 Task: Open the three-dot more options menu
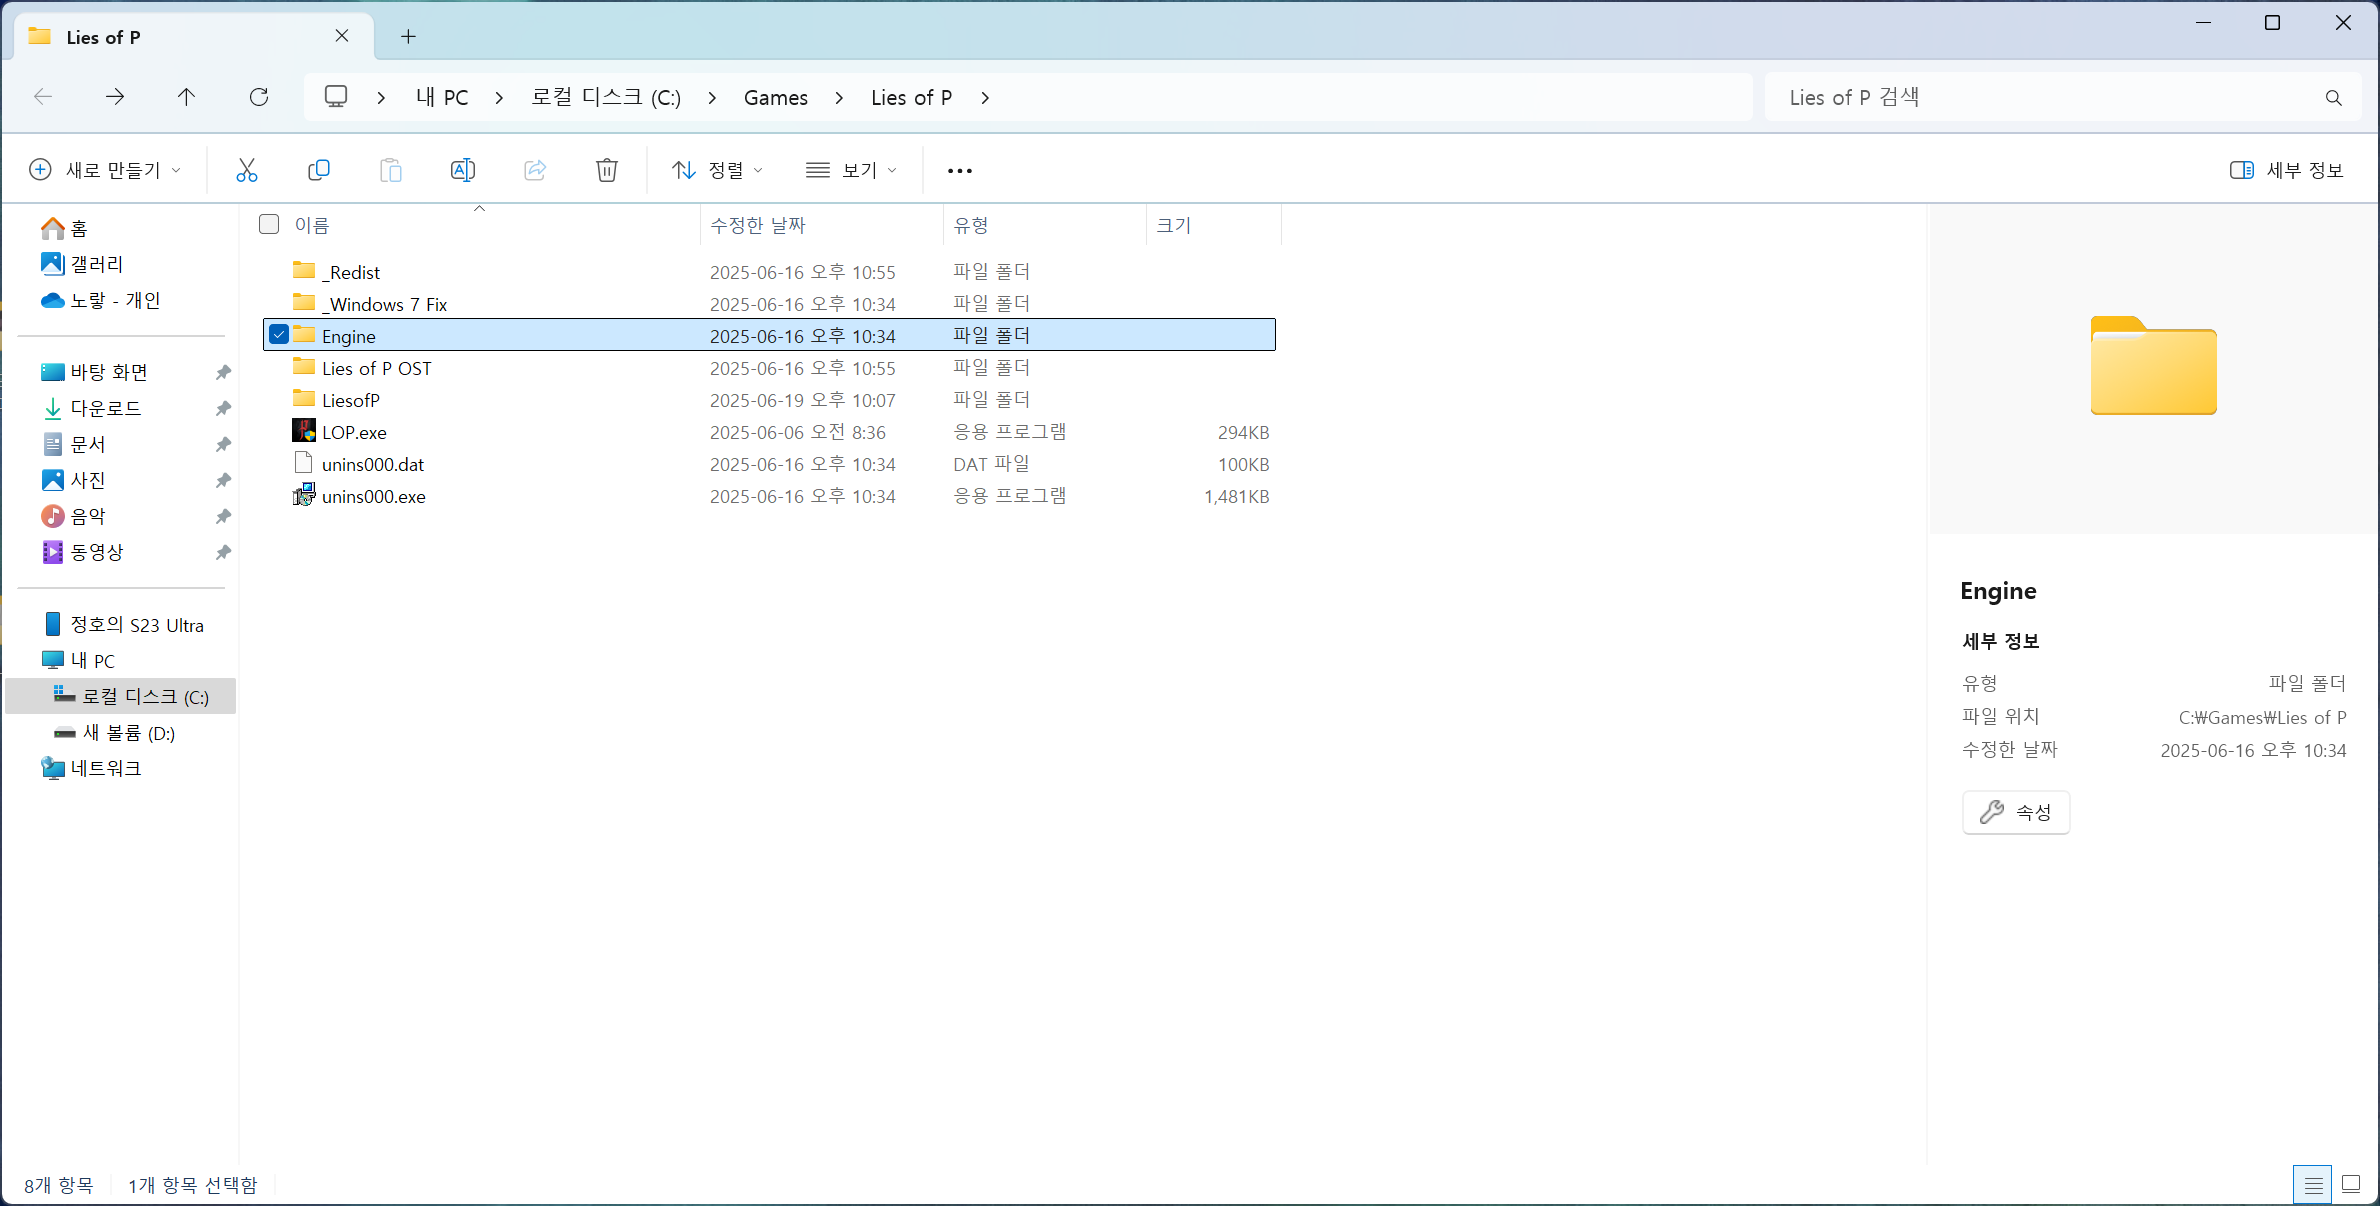click(959, 171)
